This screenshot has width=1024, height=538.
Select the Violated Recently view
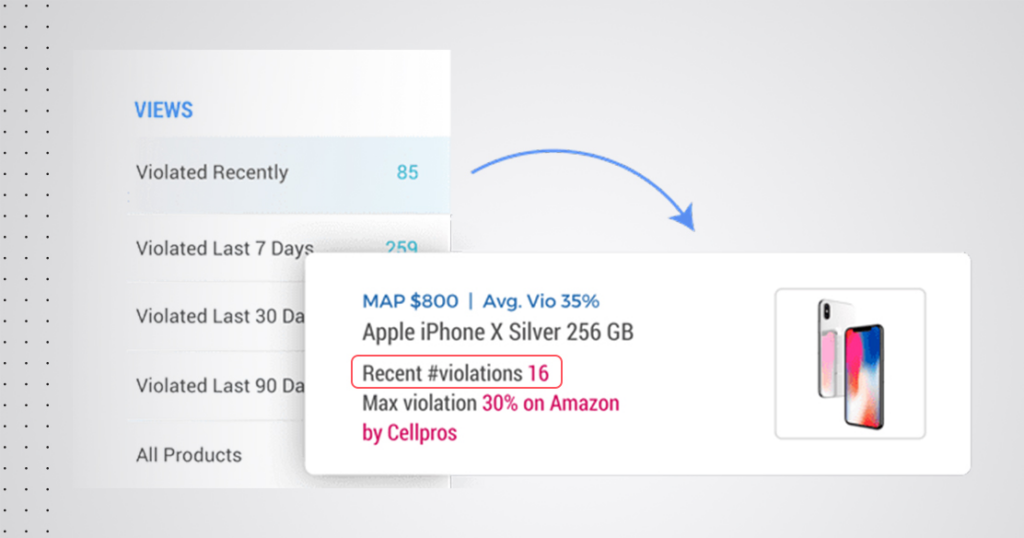click(212, 173)
